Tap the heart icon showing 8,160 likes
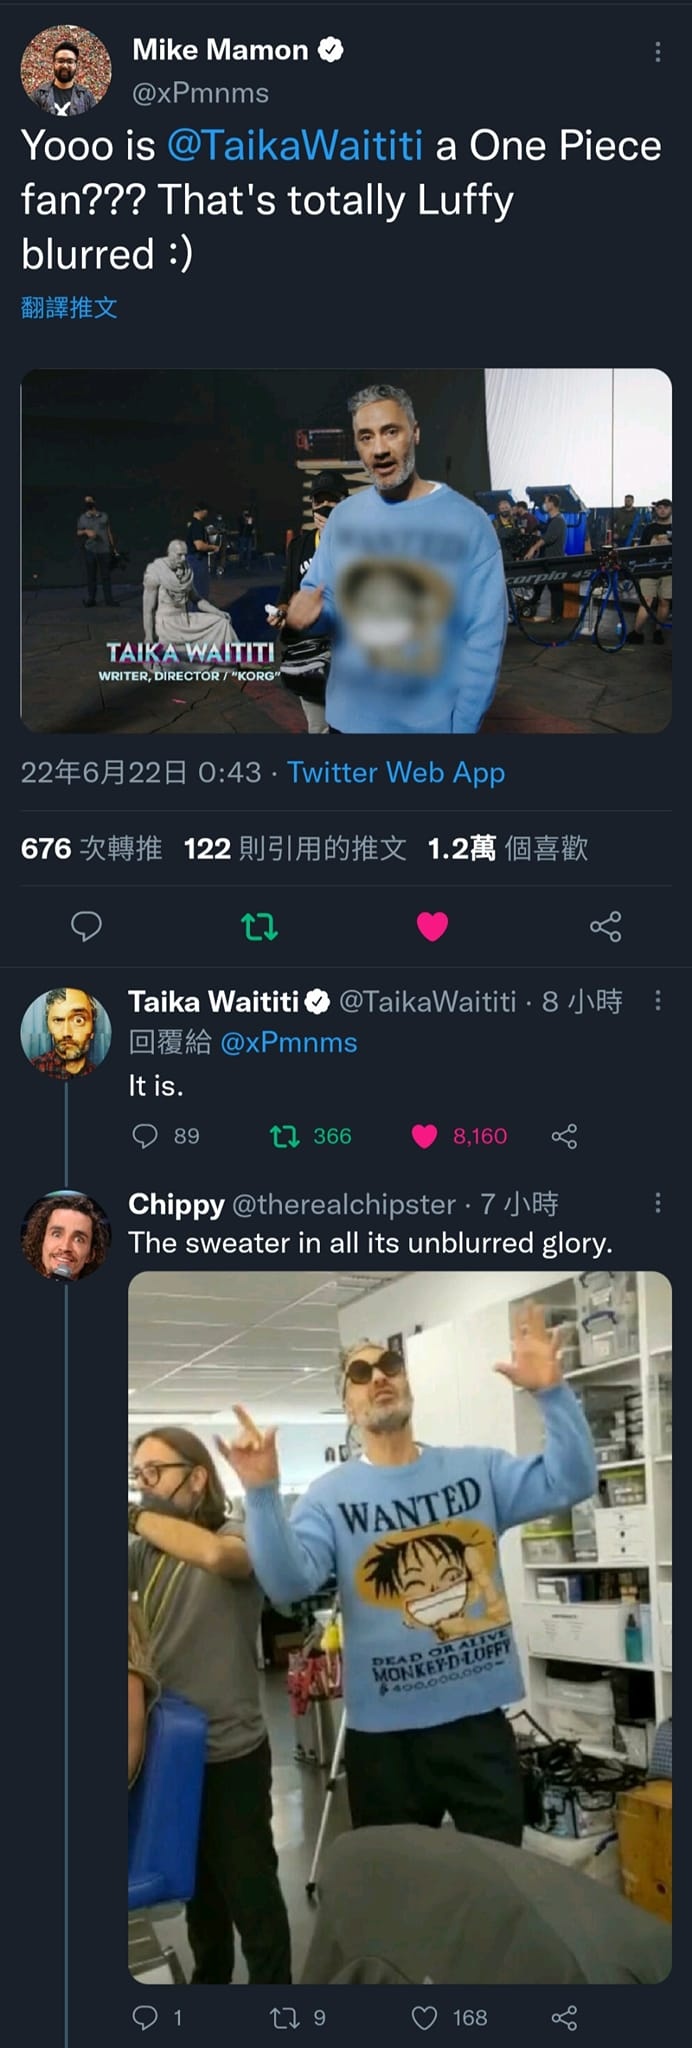692x2048 pixels. (x=425, y=1136)
